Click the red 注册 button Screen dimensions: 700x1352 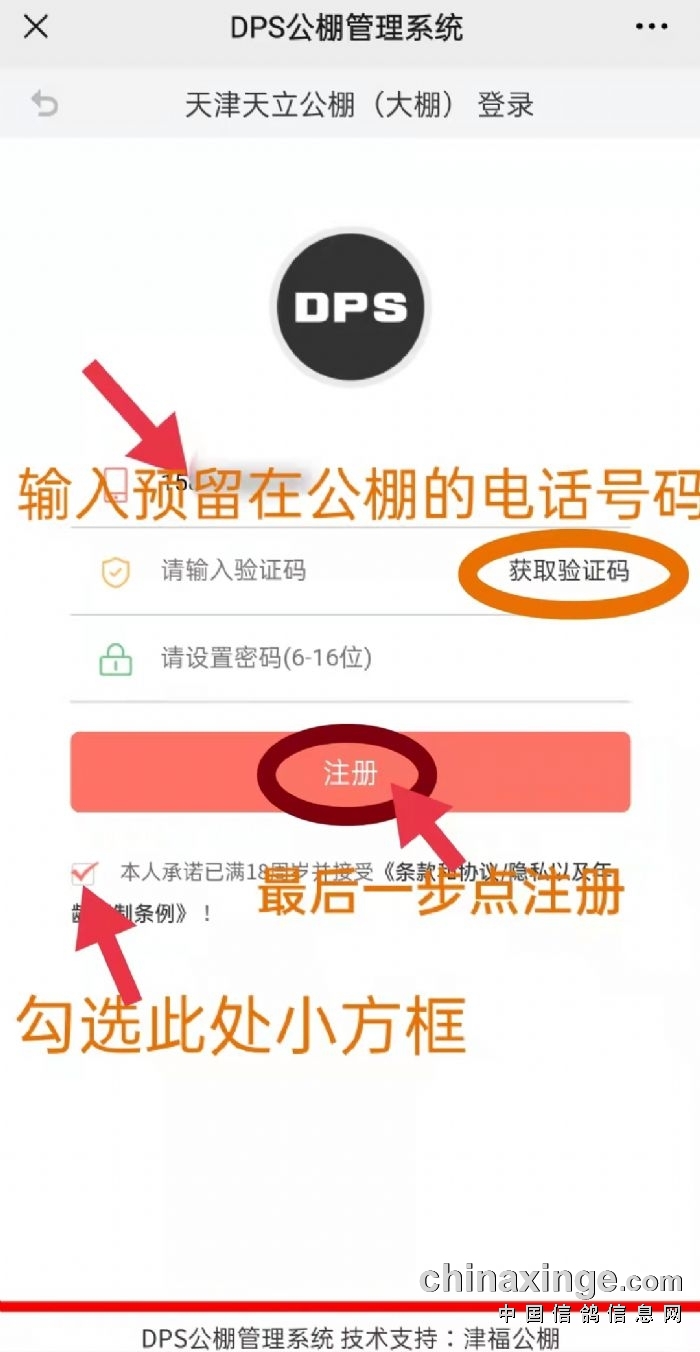click(x=350, y=772)
